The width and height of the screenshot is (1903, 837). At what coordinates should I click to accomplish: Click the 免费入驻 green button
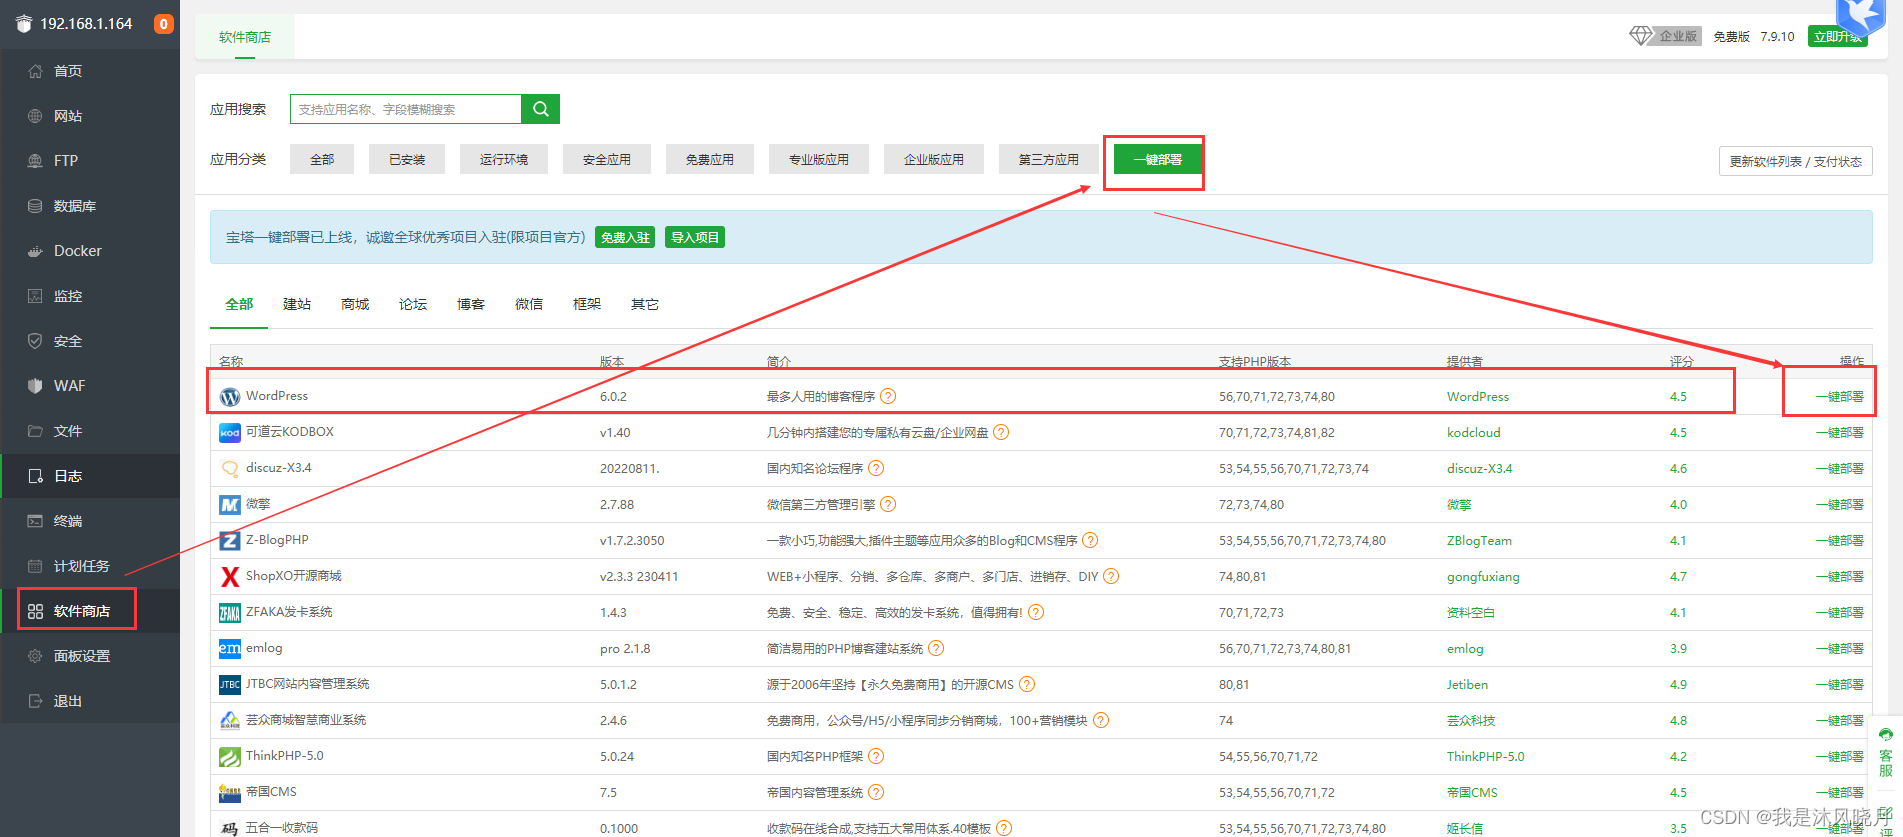point(626,237)
